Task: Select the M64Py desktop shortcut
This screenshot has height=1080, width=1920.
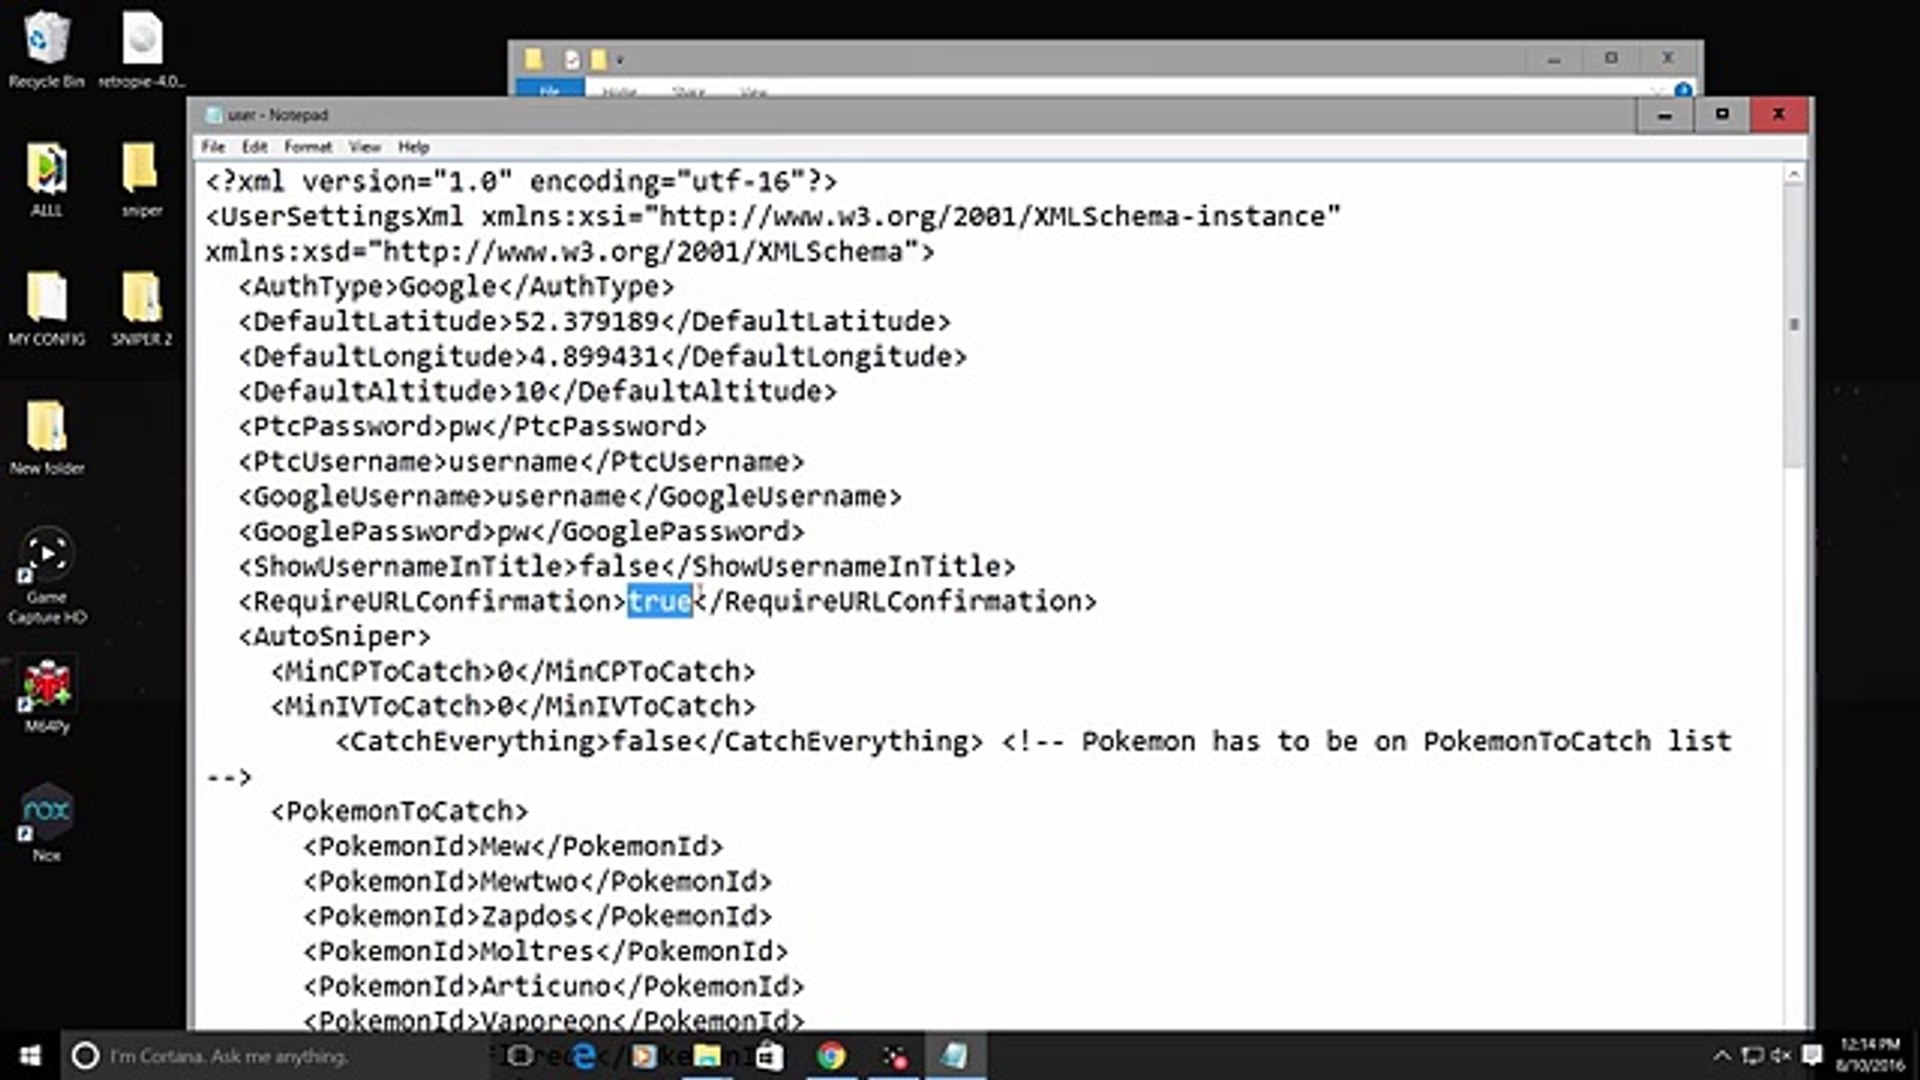Action: (x=46, y=696)
